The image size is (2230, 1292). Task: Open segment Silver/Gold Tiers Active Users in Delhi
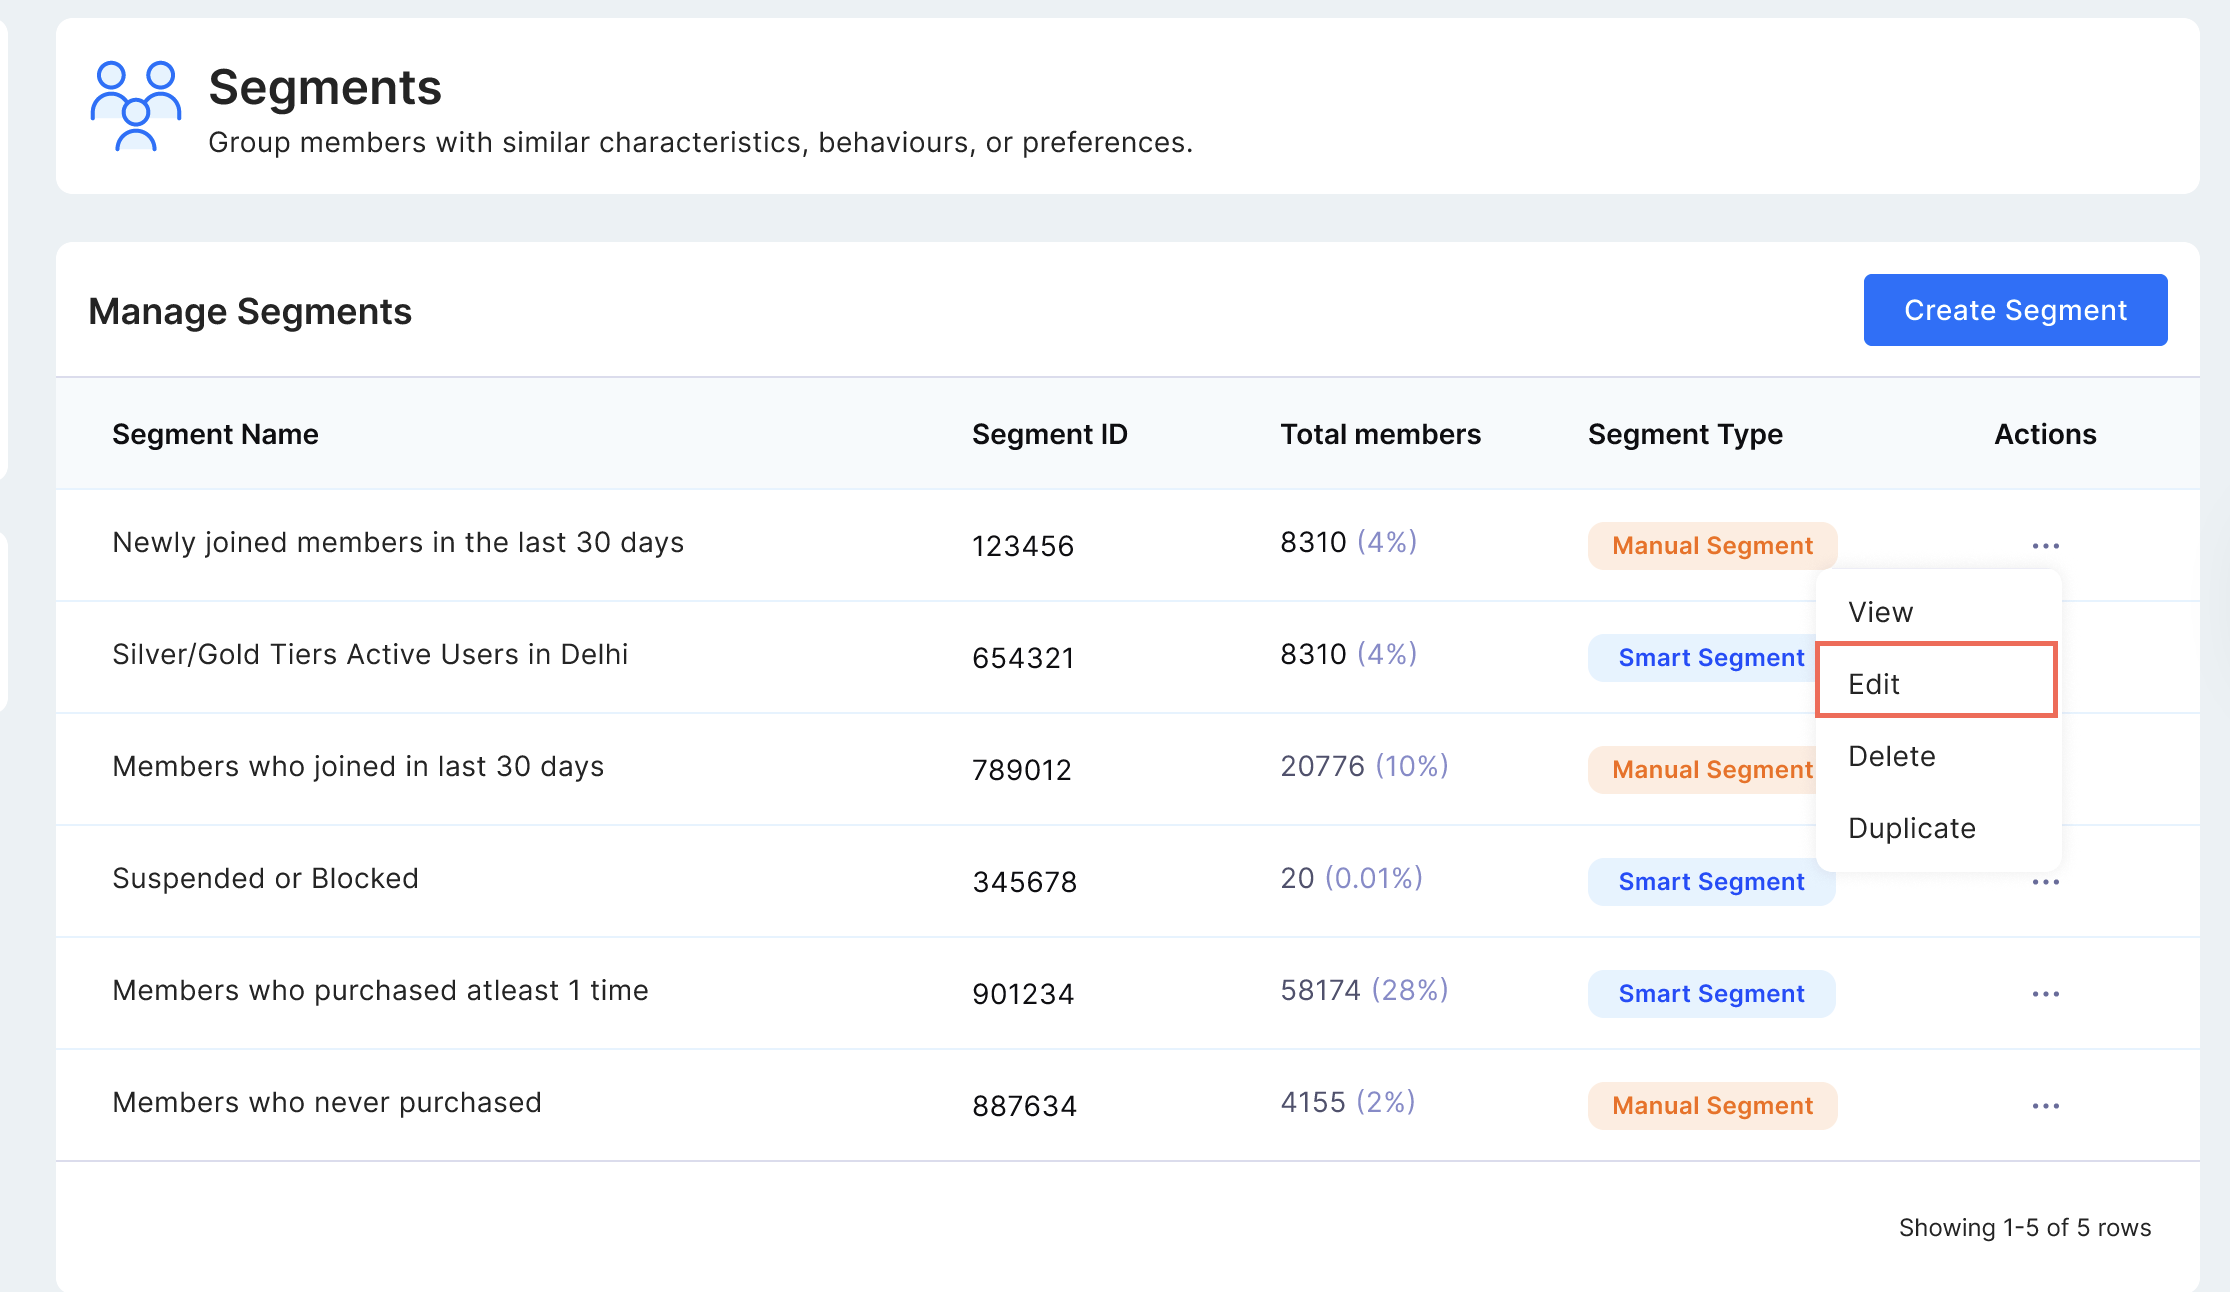click(x=370, y=654)
